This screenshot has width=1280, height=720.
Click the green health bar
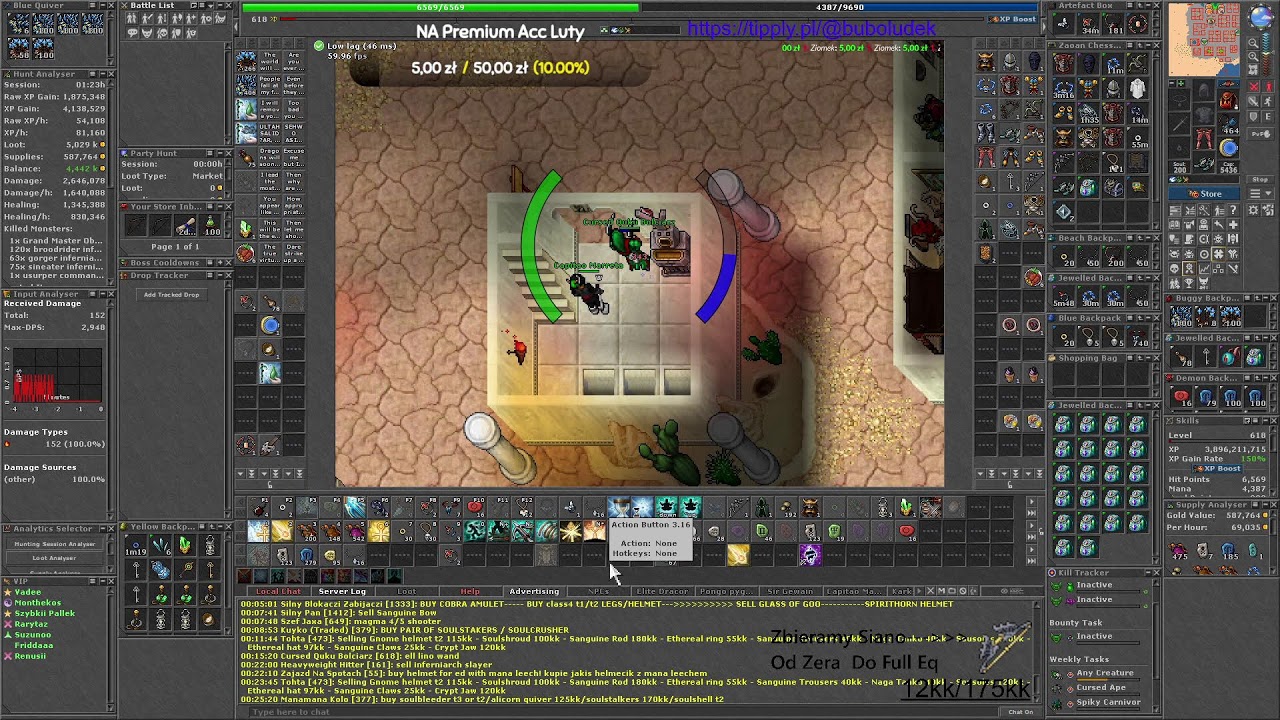point(440,7)
